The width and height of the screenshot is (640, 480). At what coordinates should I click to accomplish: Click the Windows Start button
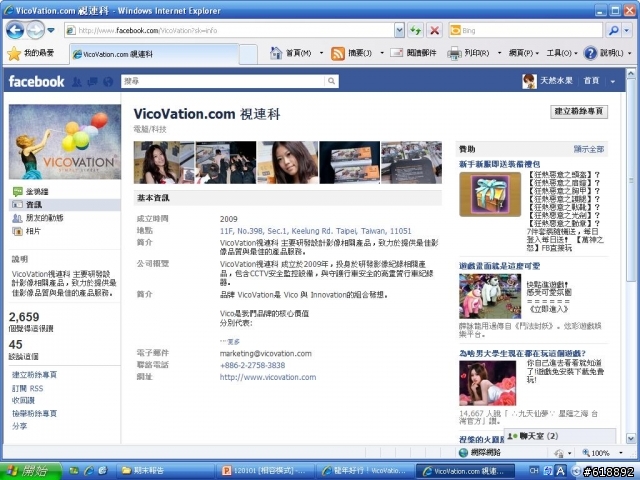pos(31,471)
